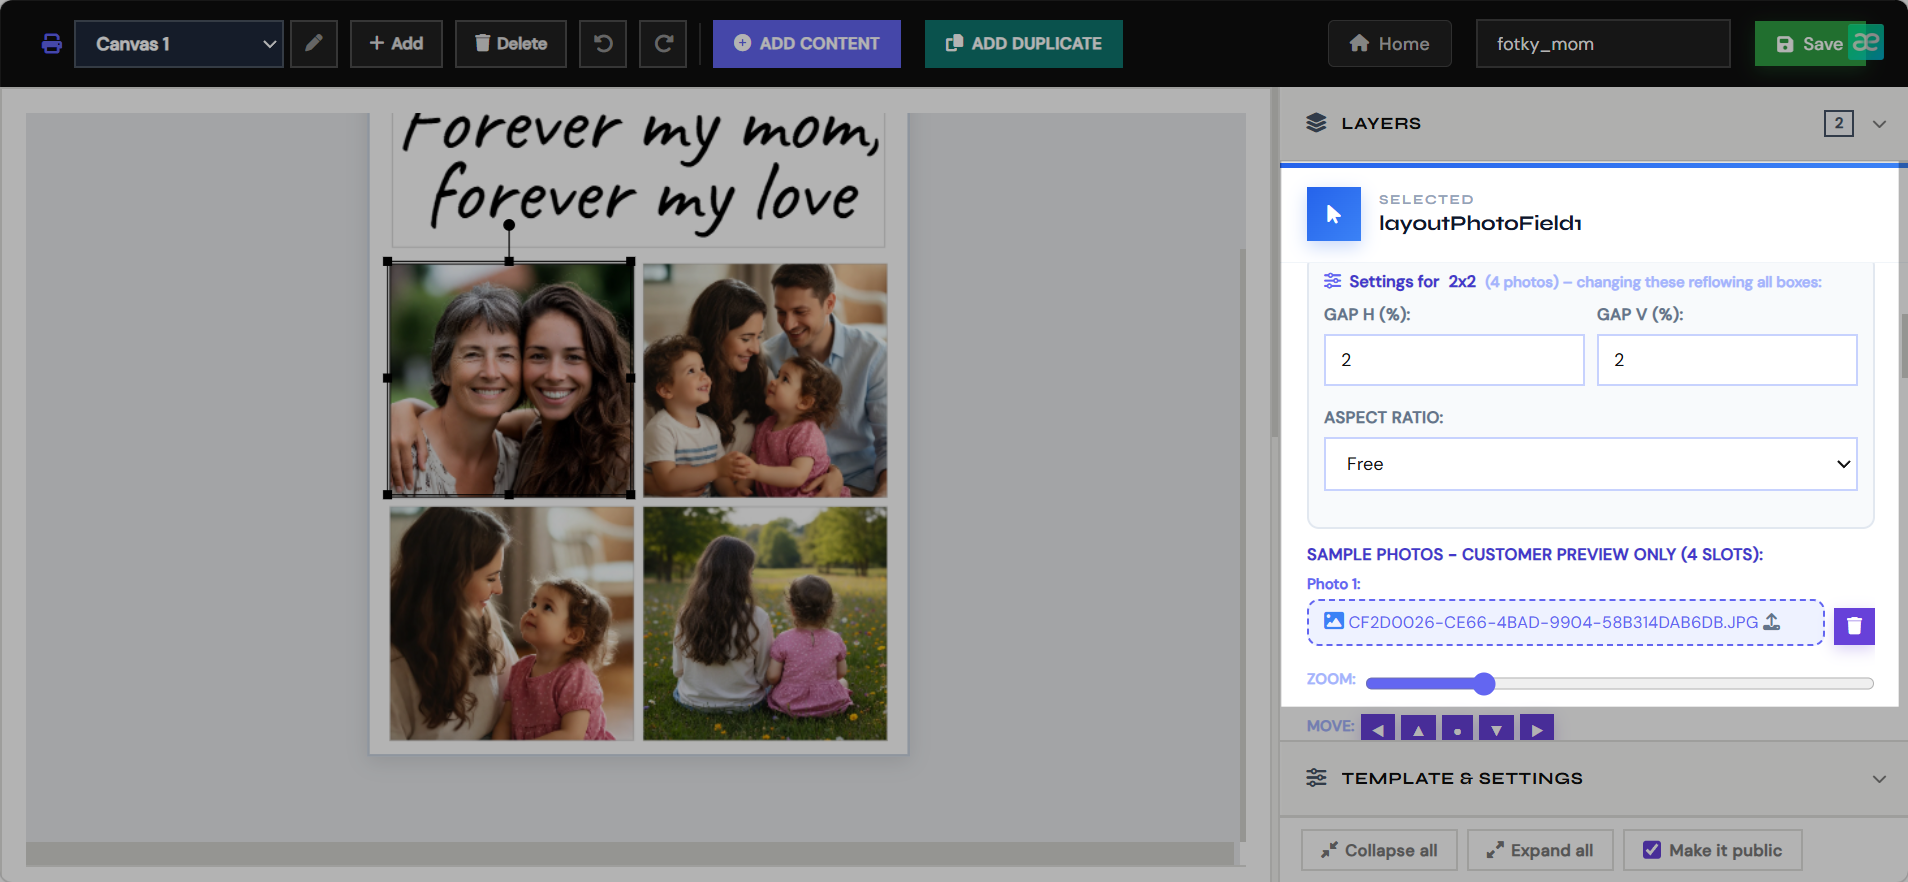Click the ADD CONTENT button
1908x882 pixels.
(807, 44)
